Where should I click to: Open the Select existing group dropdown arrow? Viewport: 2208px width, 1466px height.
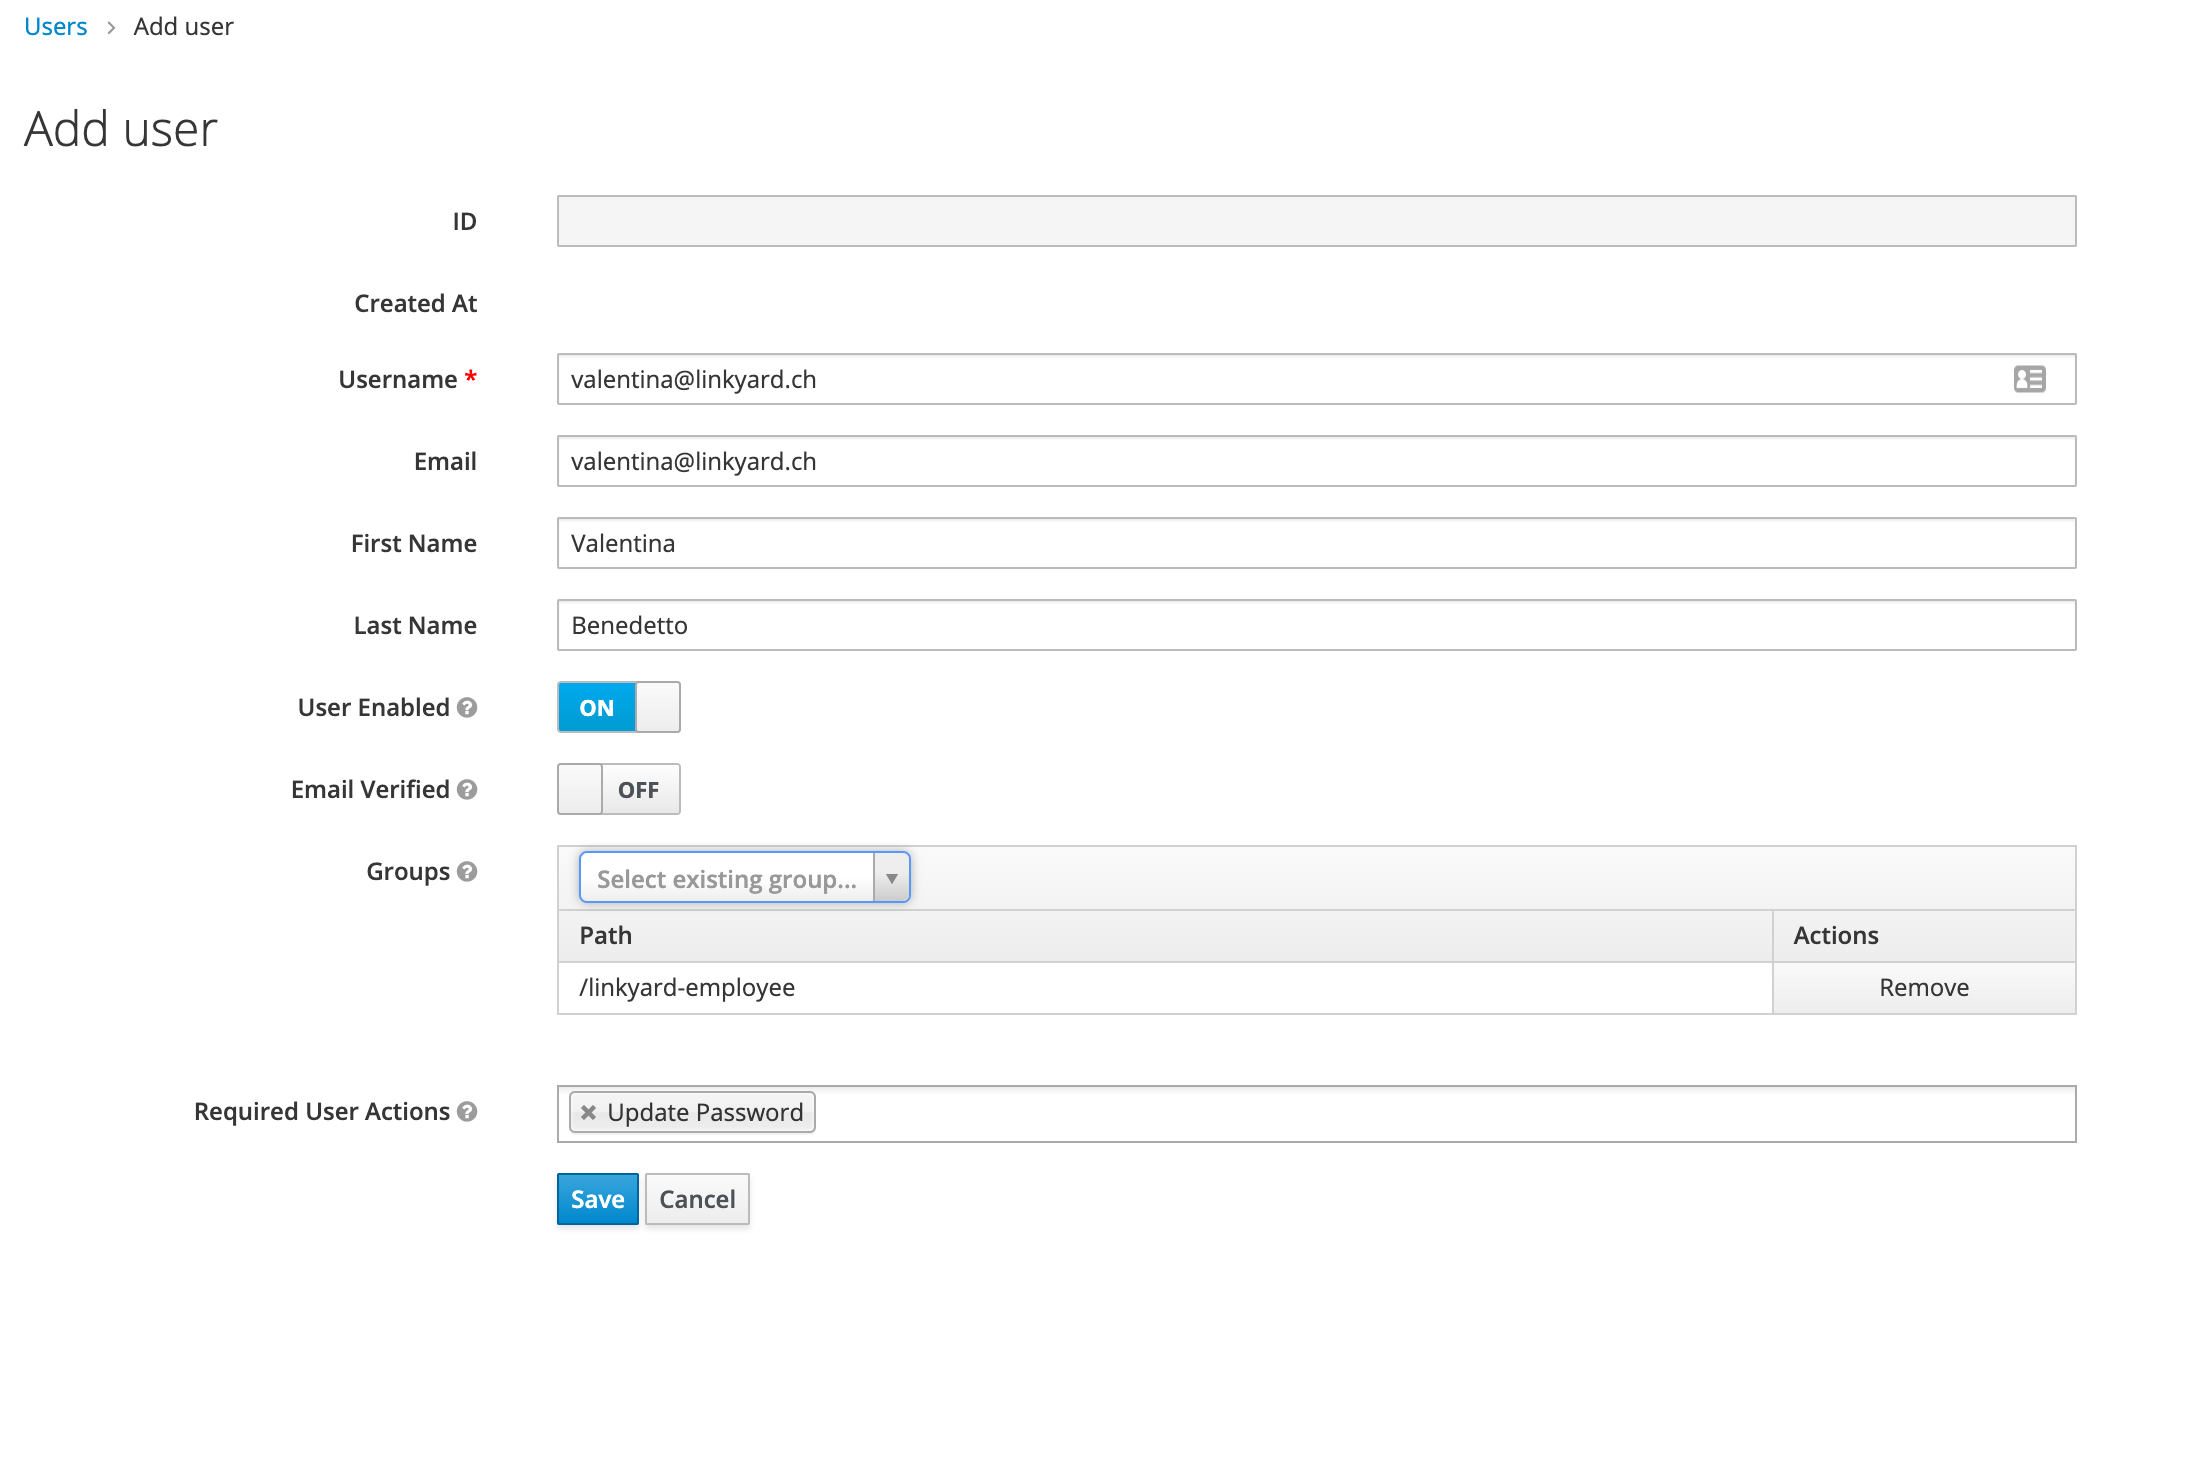891,878
